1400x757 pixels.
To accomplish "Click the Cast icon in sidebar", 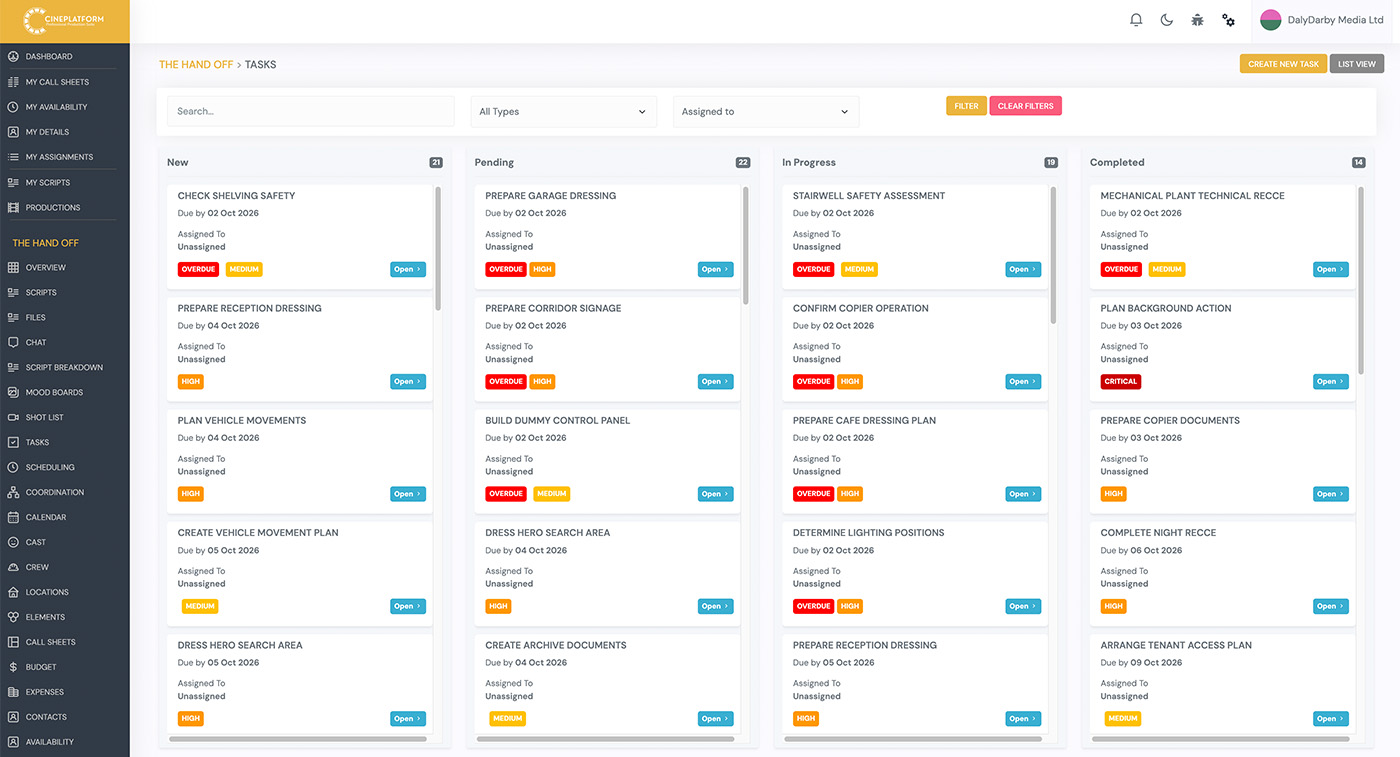I will tap(13, 542).
